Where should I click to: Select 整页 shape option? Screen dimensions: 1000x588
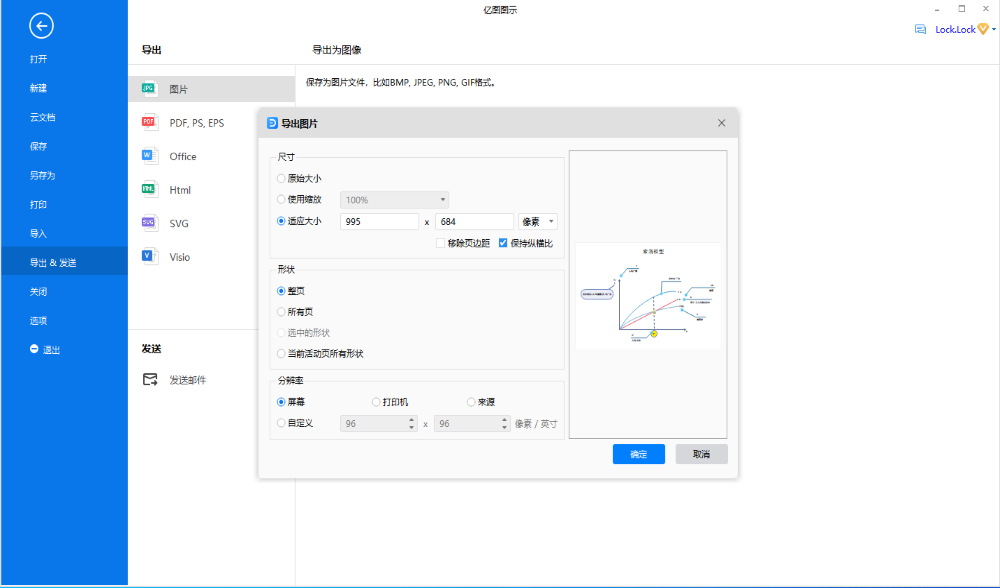pos(281,291)
